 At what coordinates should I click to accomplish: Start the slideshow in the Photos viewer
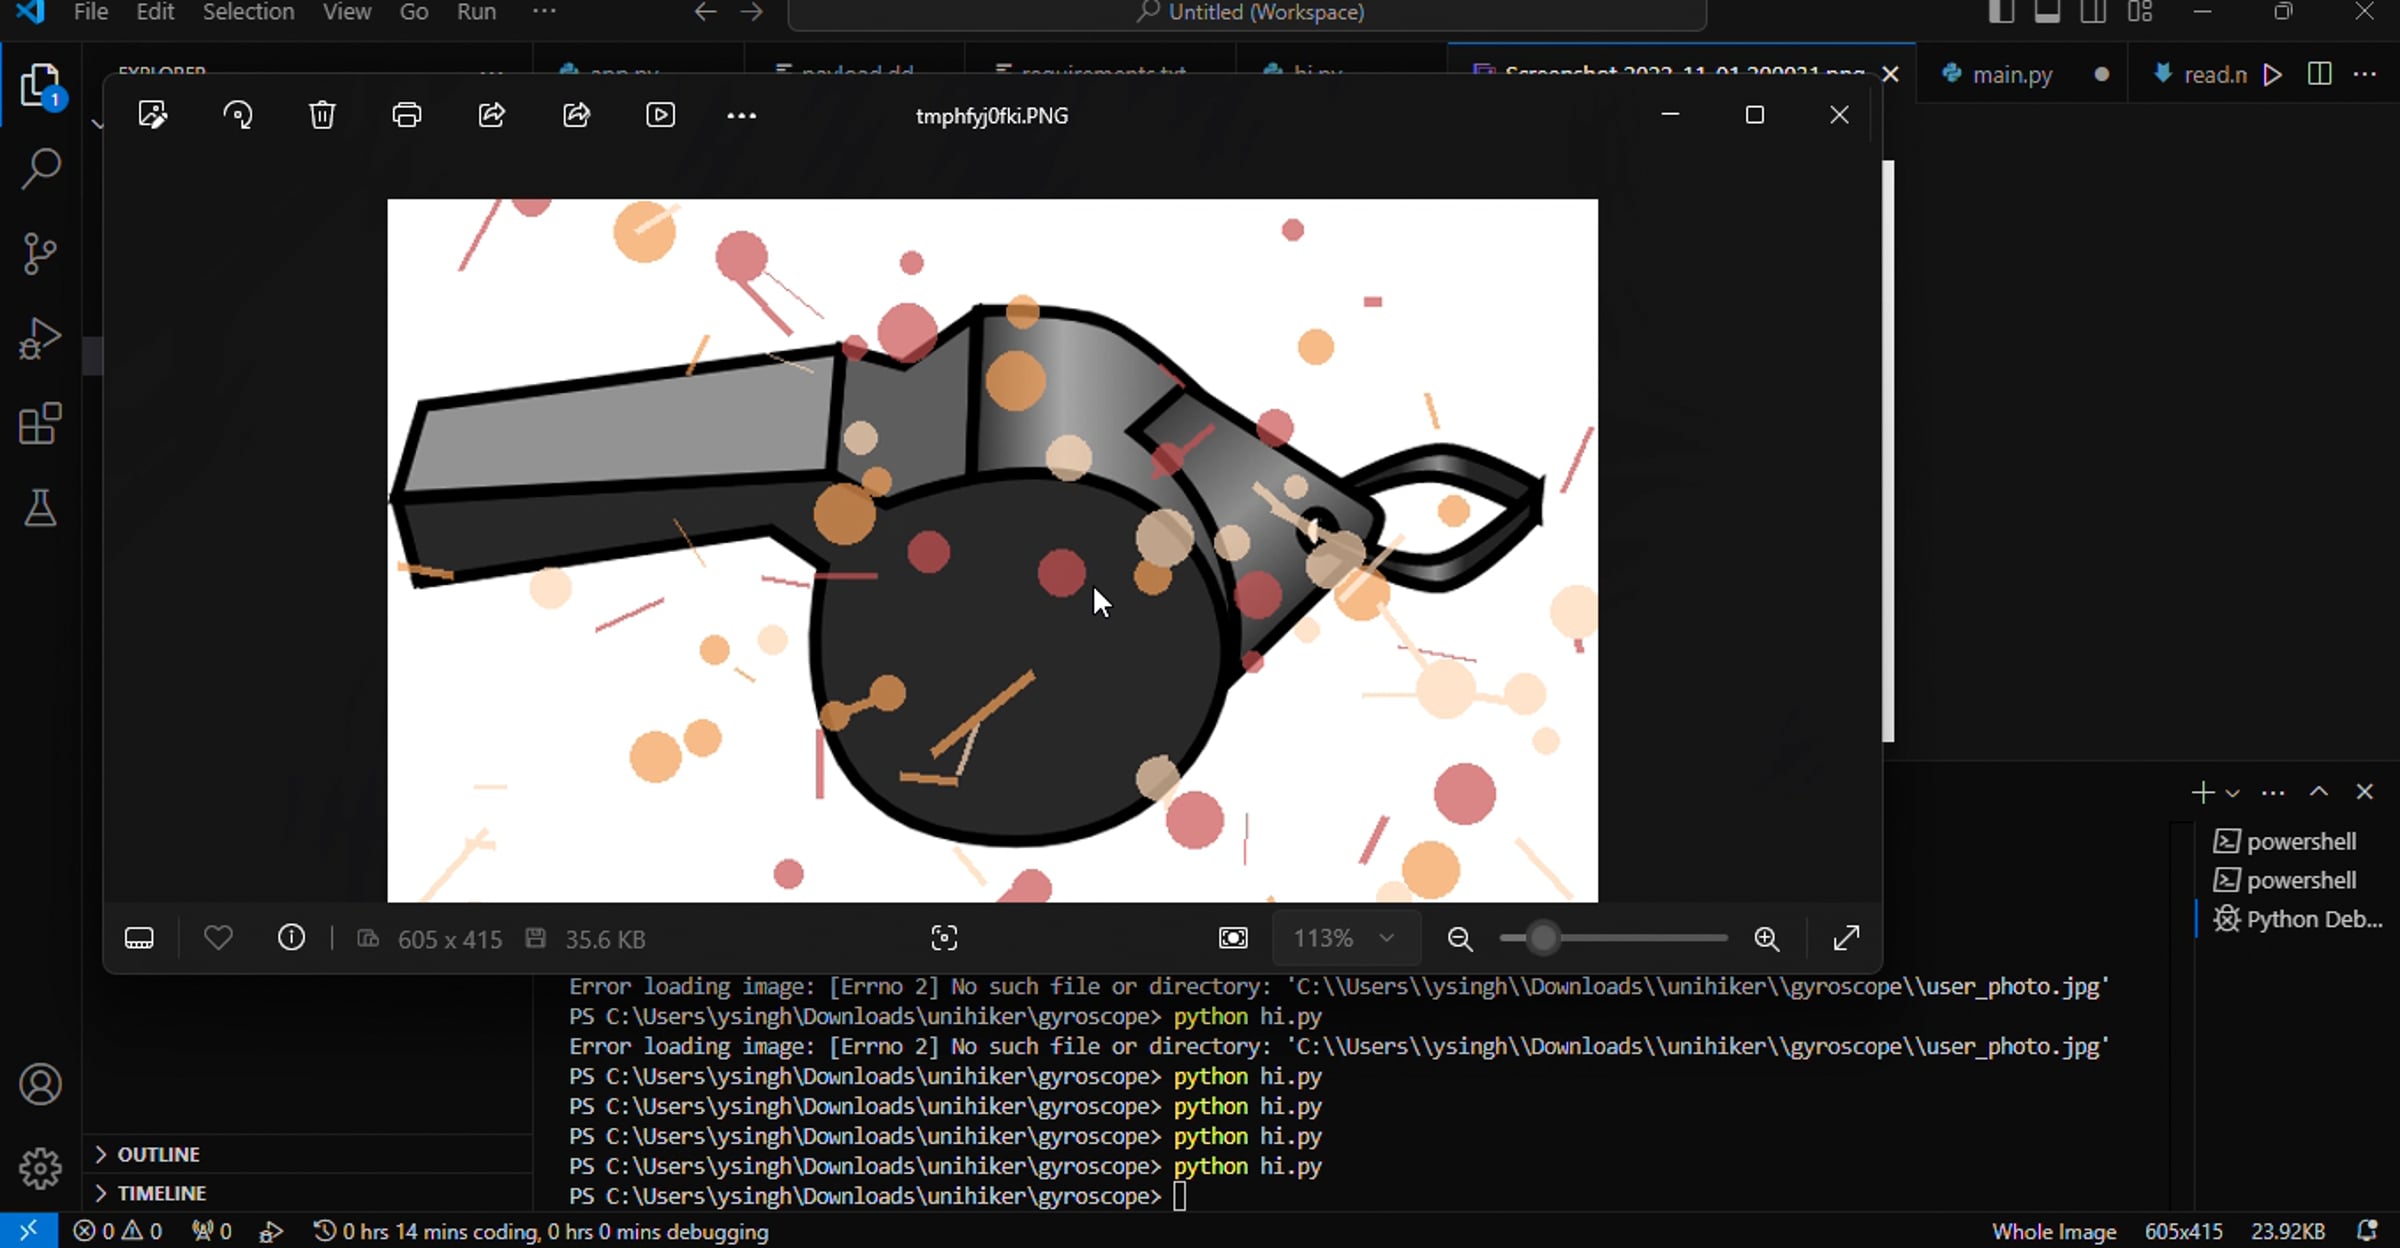pos(661,115)
